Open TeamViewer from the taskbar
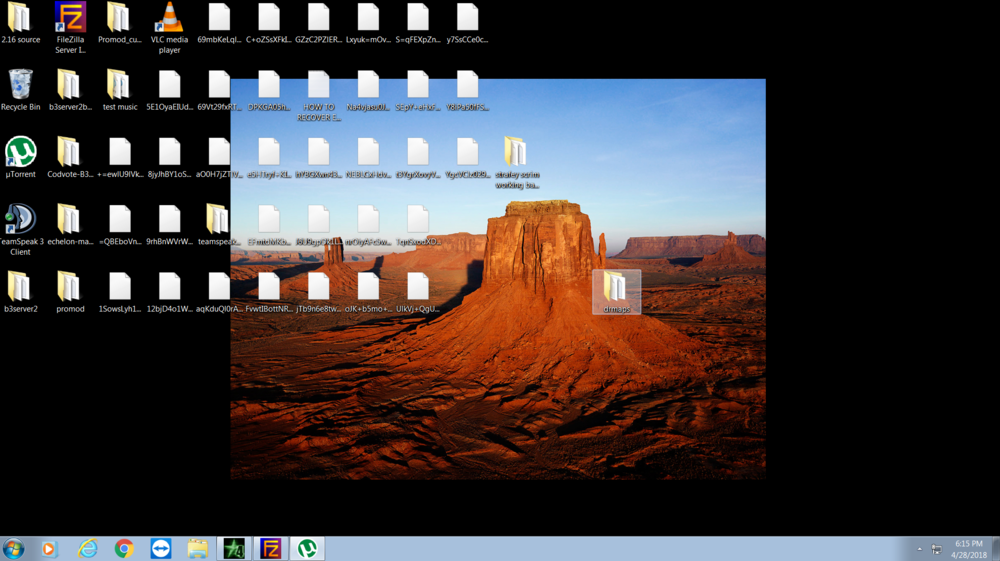Image resolution: width=1000 pixels, height=561 pixels. pyautogui.click(x=161, y=548)
